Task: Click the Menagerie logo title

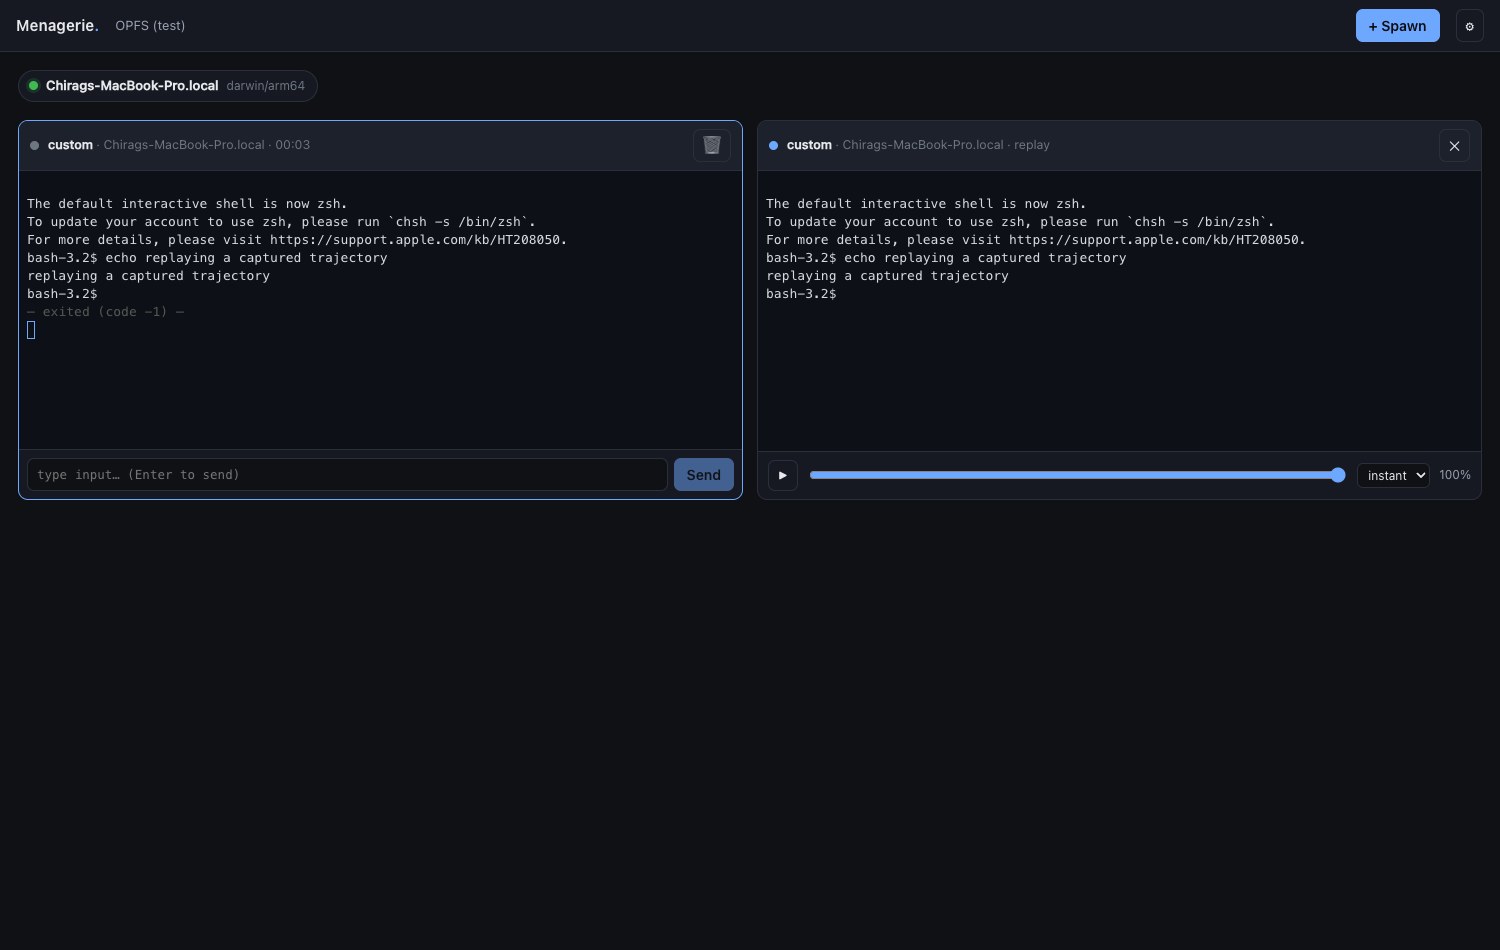Action: click(57, 26)
